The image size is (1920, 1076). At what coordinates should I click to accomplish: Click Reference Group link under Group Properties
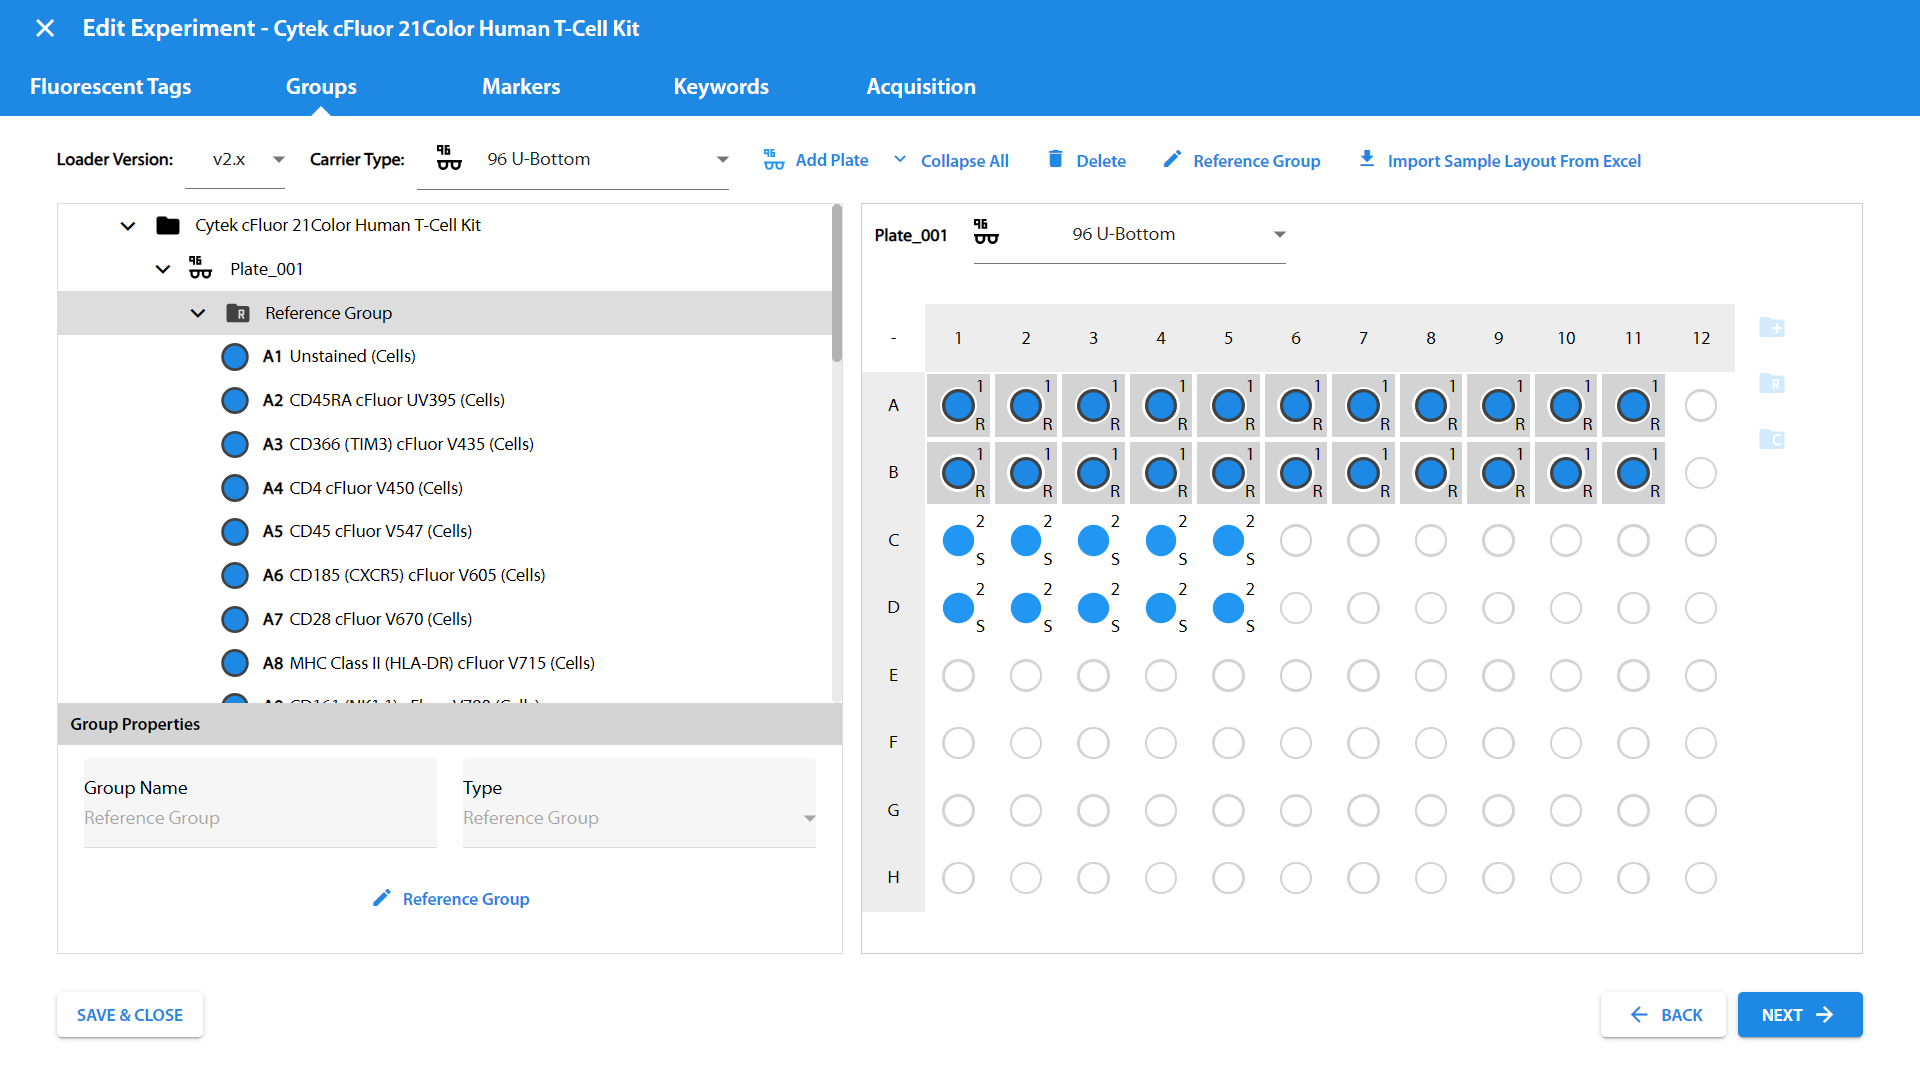466,899
